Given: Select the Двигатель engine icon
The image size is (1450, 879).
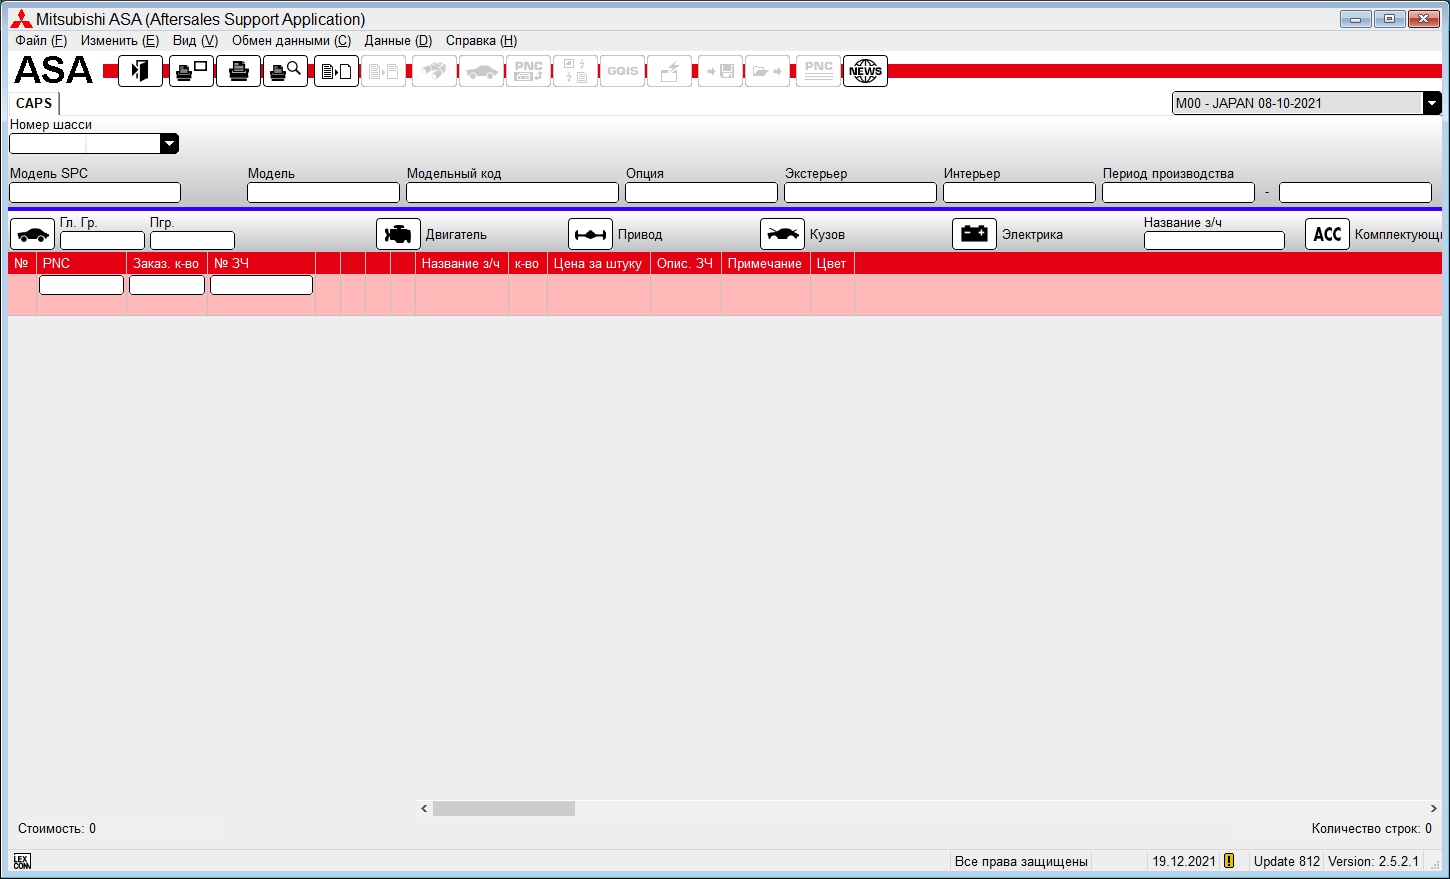Looking at the screenshot, I should (398, 234).
